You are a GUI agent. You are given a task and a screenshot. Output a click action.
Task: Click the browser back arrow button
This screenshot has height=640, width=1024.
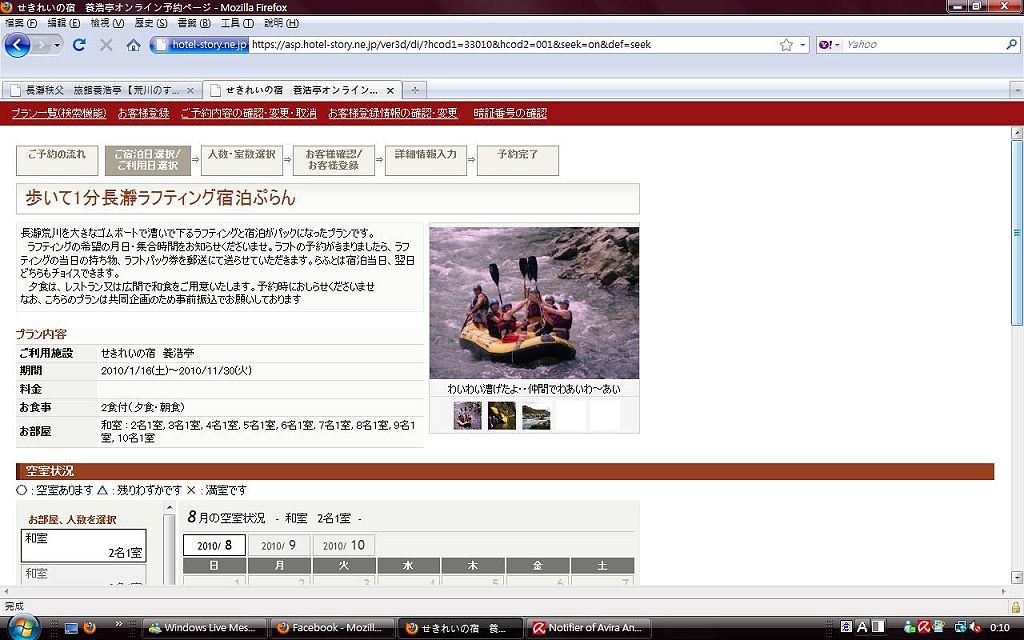pyautogui.click(x=17, y=45)
